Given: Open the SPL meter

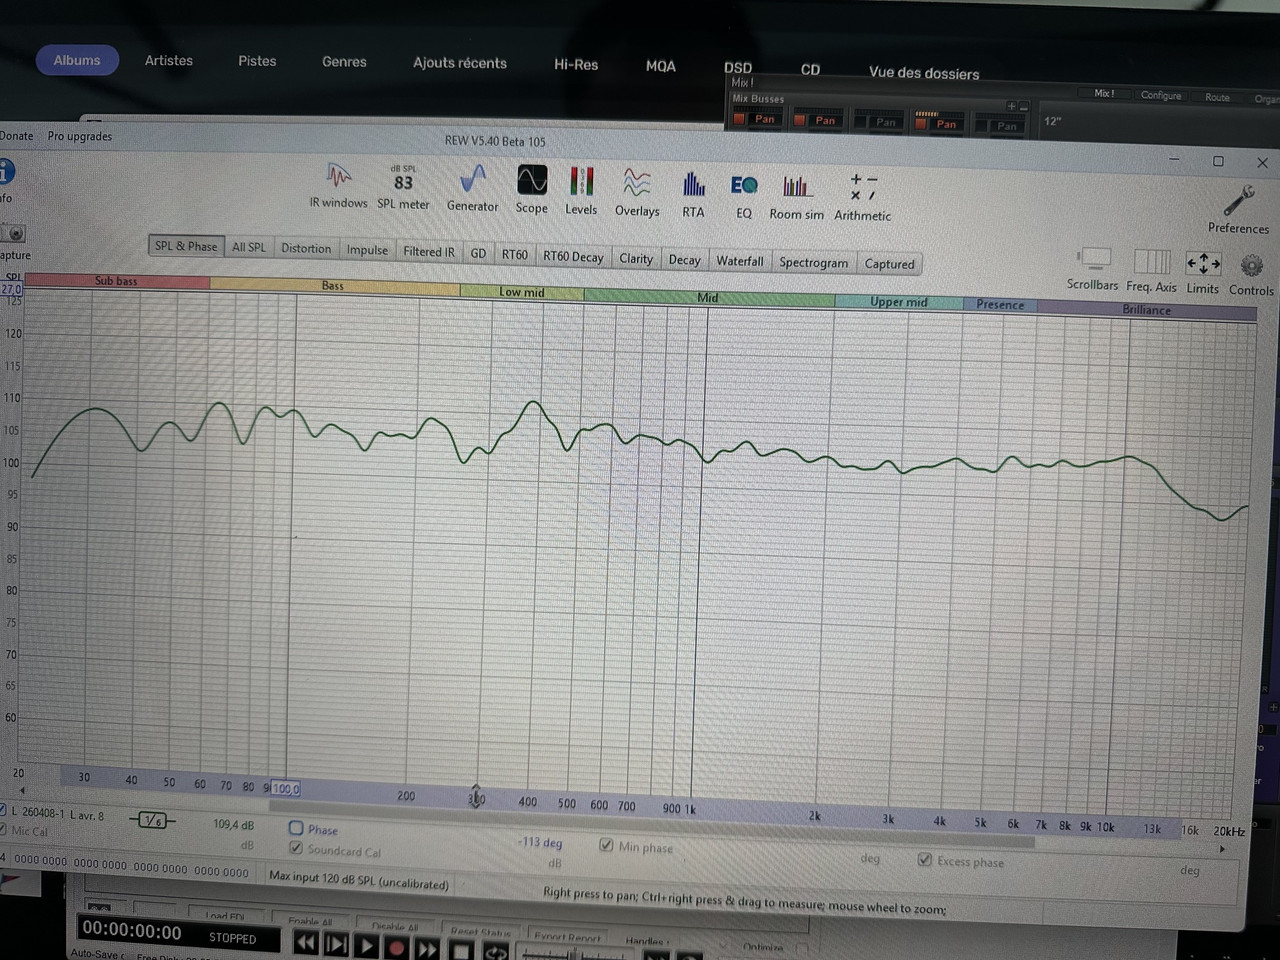Looking at the screenshot, I should pos(403,187).
